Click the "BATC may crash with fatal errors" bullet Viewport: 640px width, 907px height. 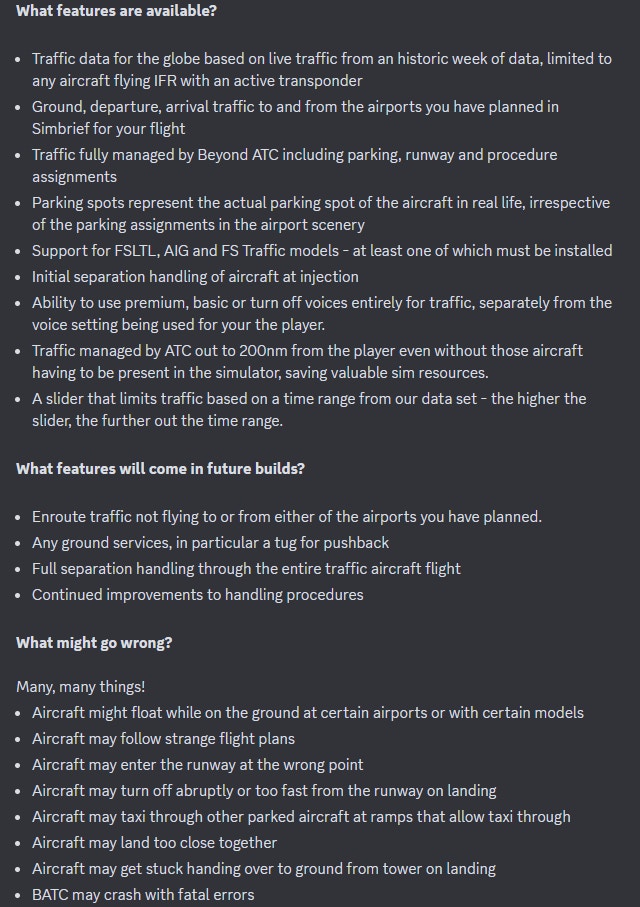click(x=143, y=894)
